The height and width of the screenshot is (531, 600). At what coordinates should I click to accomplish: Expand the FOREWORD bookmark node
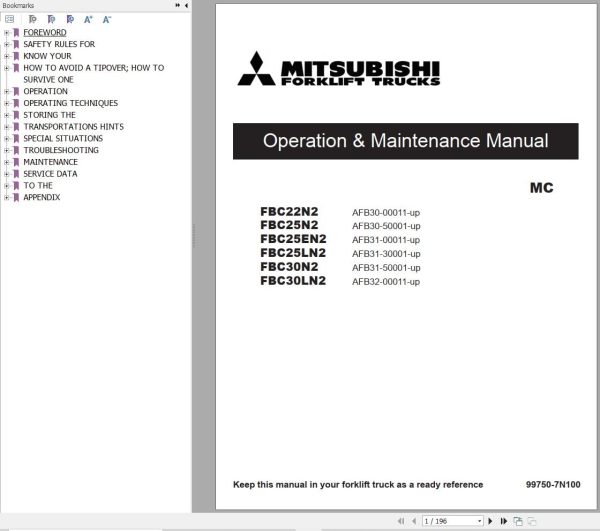pyautogui.click(x=7, y=33)
